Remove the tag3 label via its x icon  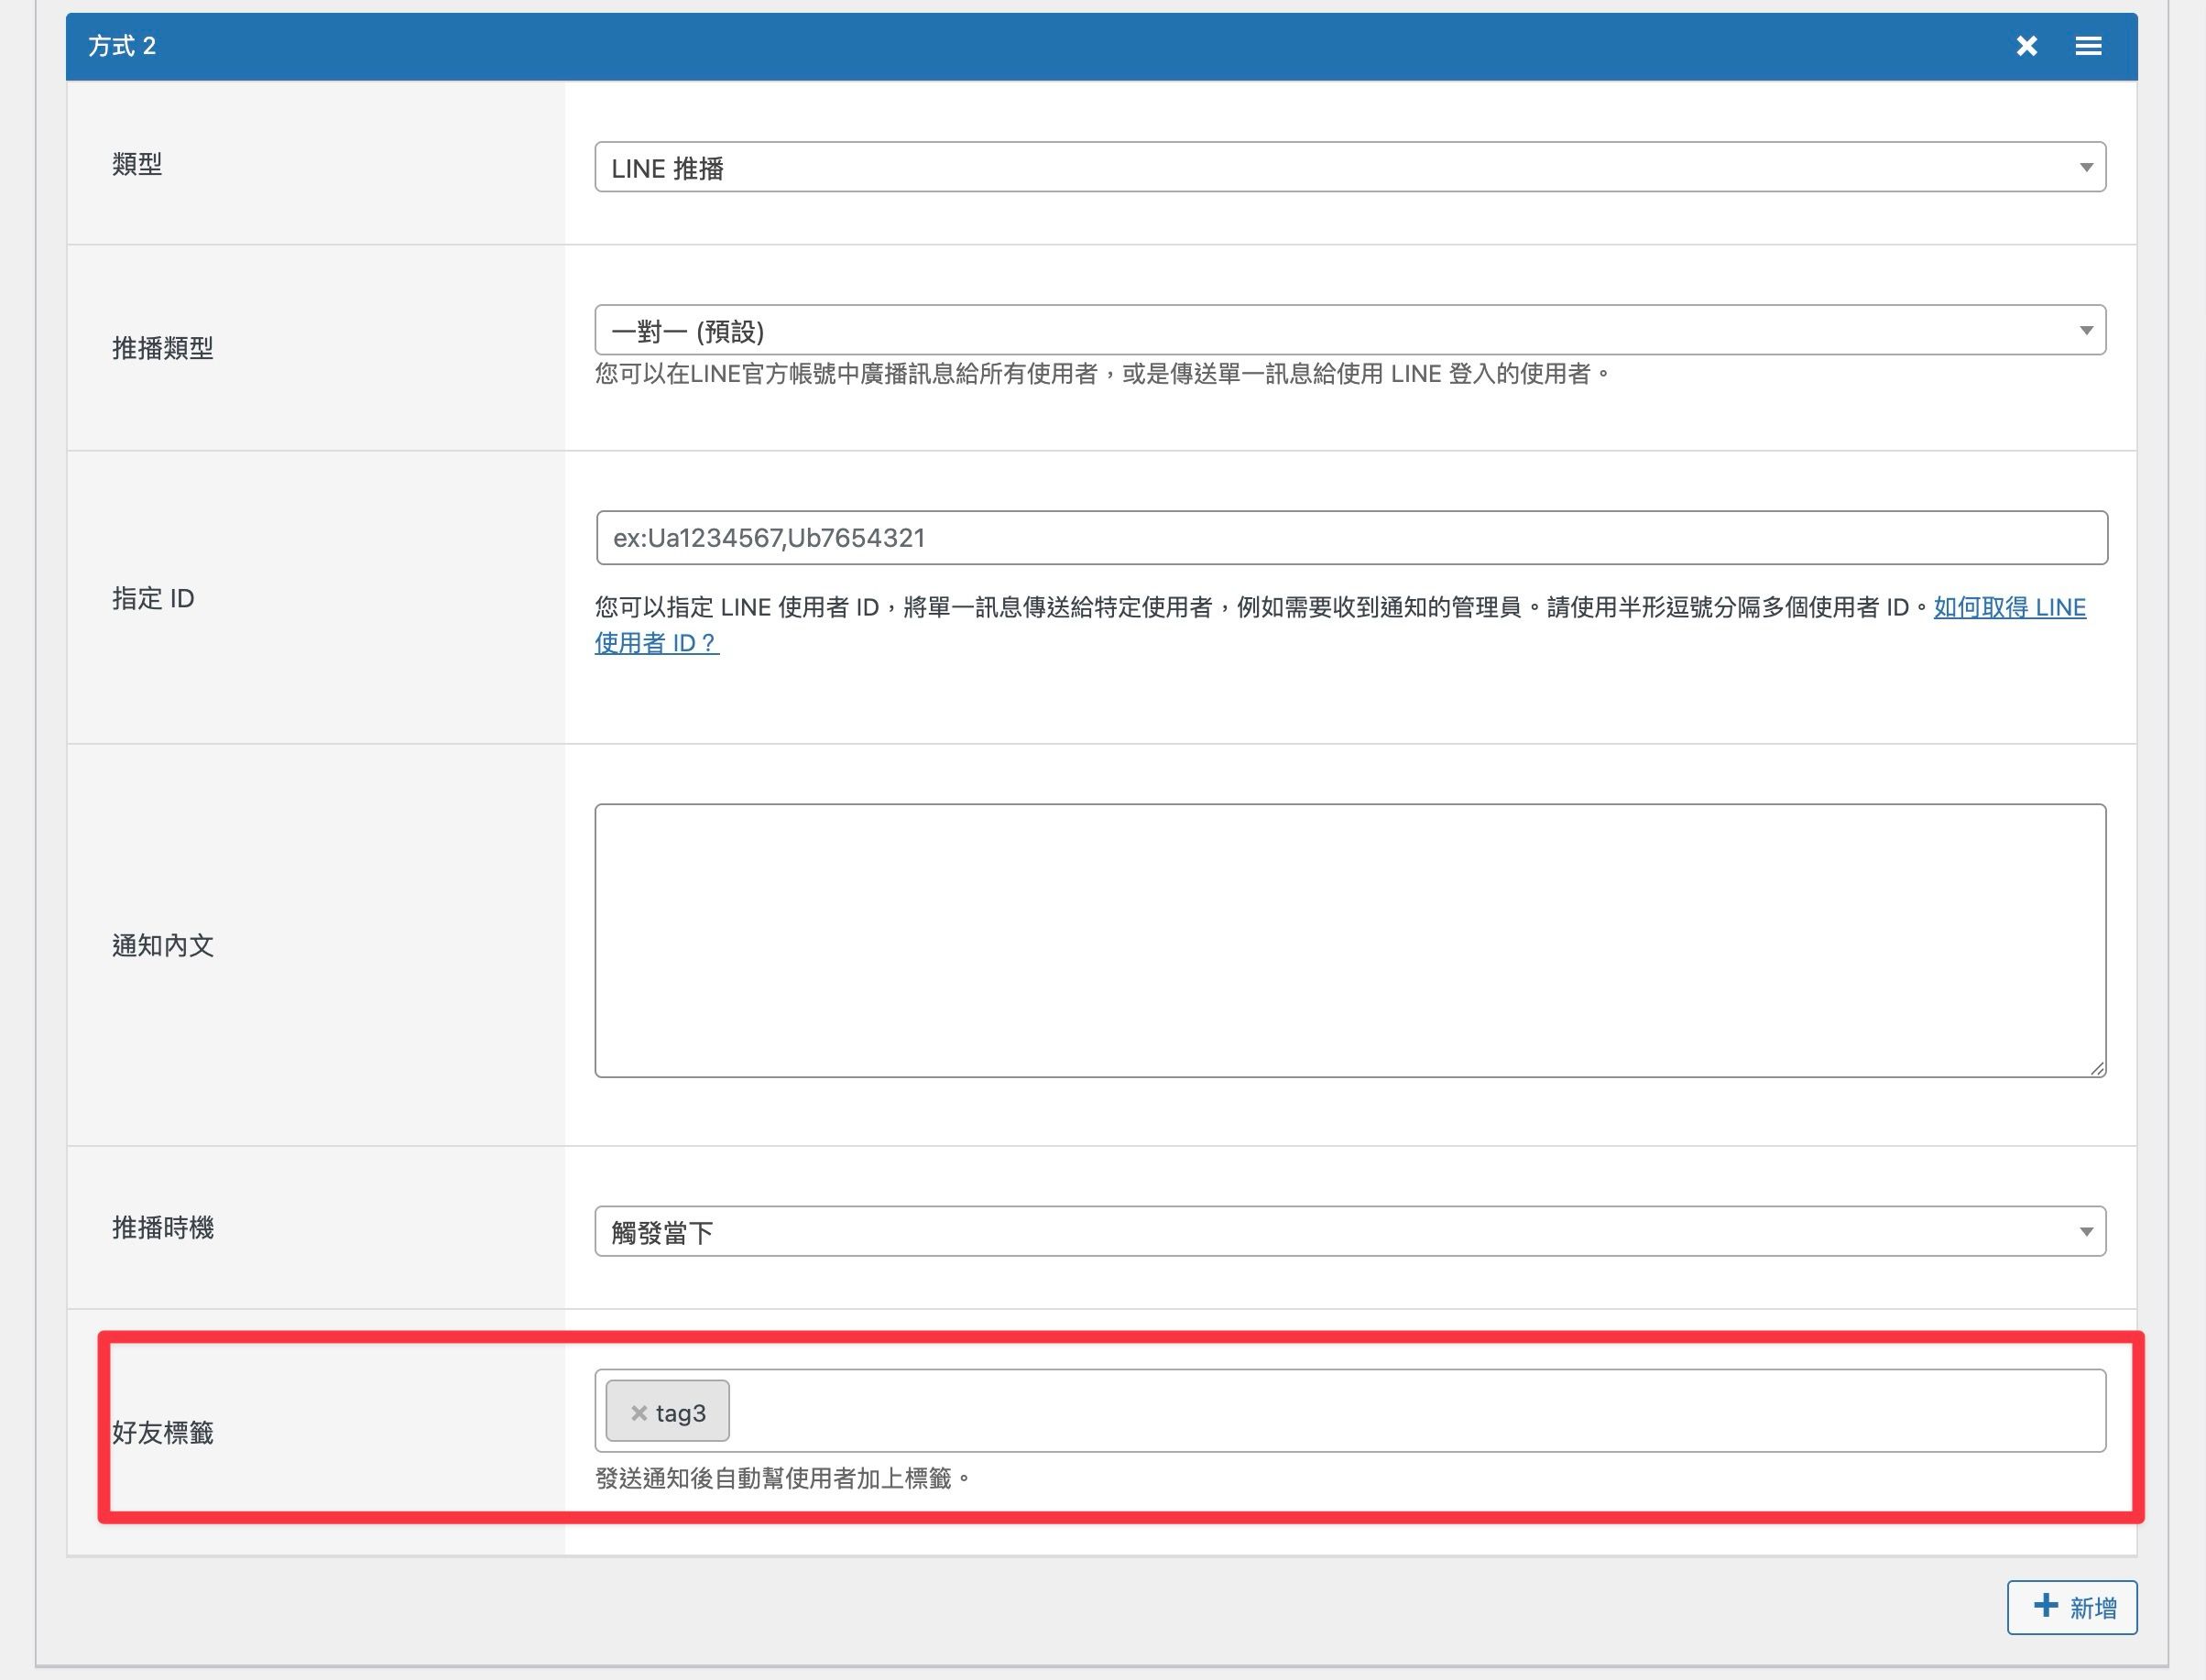tap(639, 1412)
